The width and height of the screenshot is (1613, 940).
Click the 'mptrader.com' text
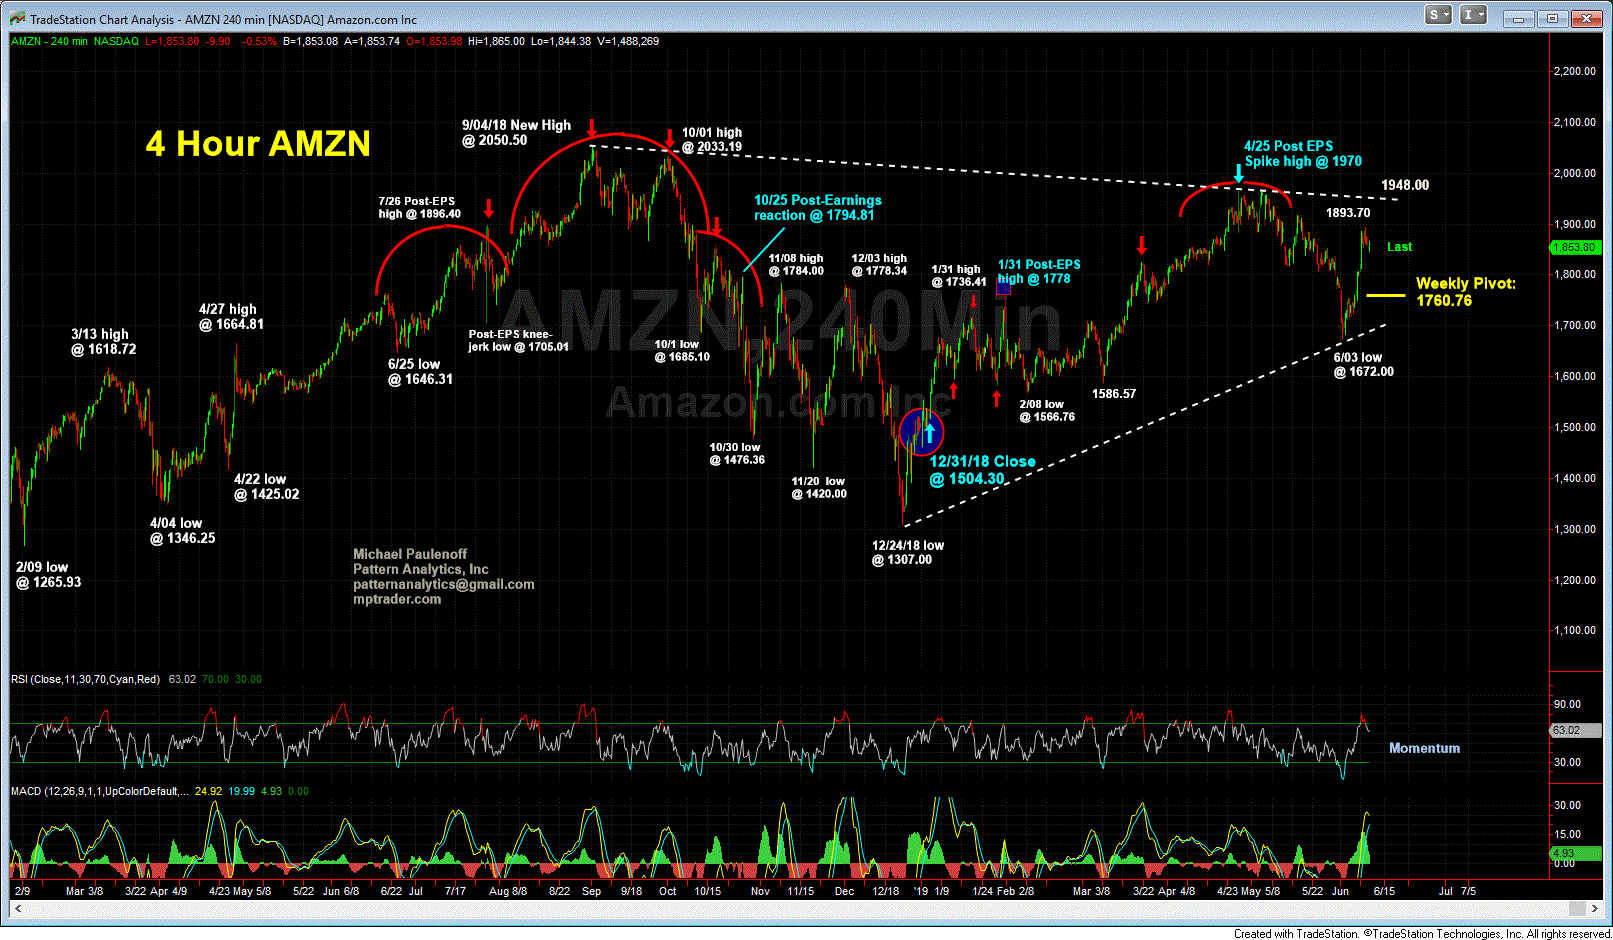397,599
